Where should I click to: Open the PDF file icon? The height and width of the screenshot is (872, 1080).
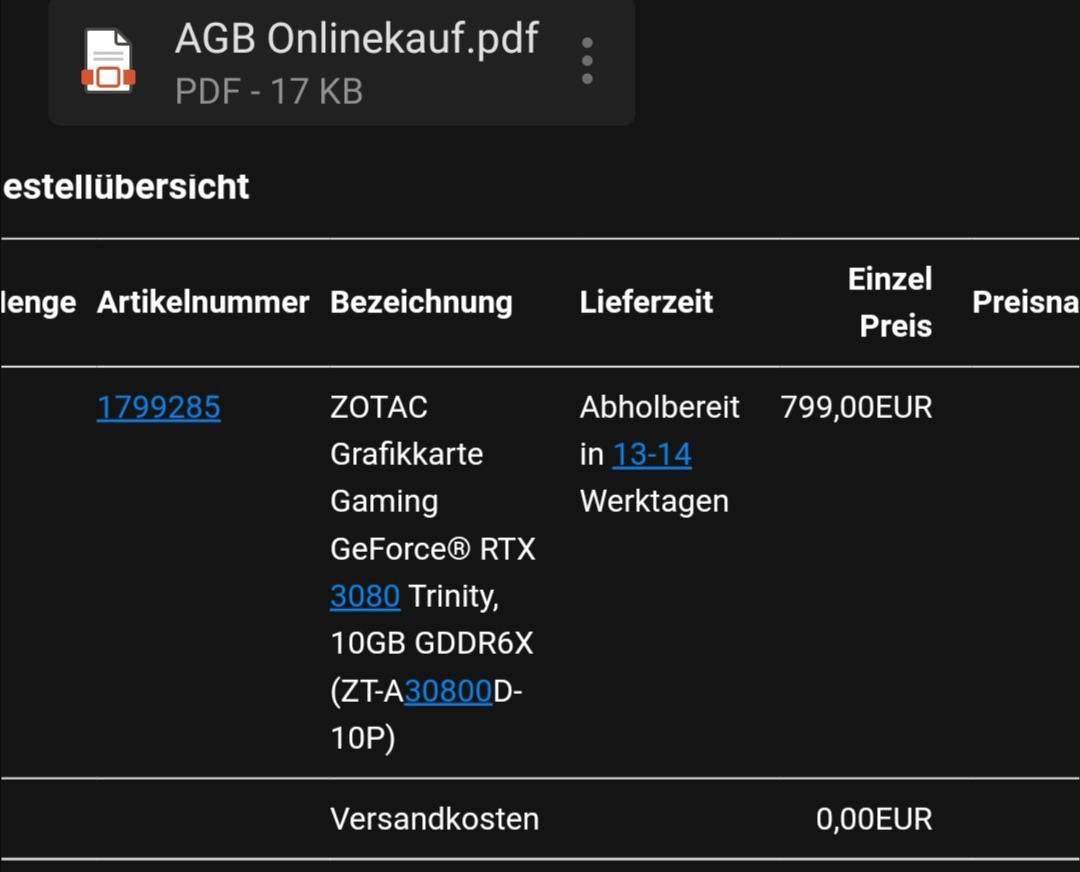108,61
